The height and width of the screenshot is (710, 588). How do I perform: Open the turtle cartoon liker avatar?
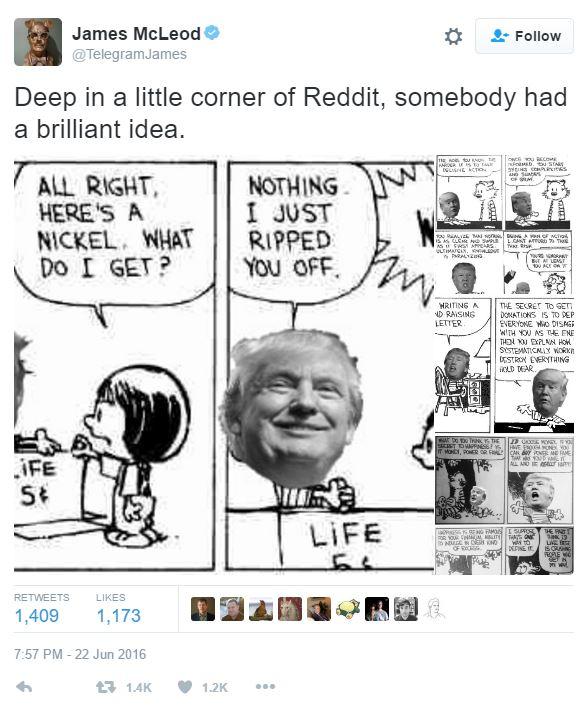point(348,609)
